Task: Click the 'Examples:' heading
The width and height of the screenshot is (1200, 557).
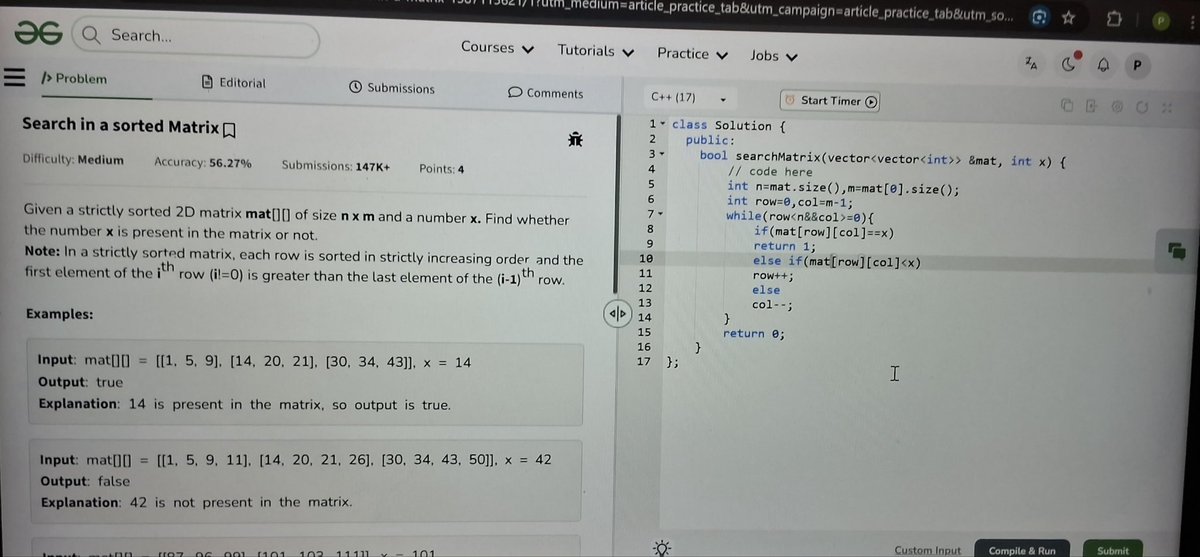Action: 59,314
